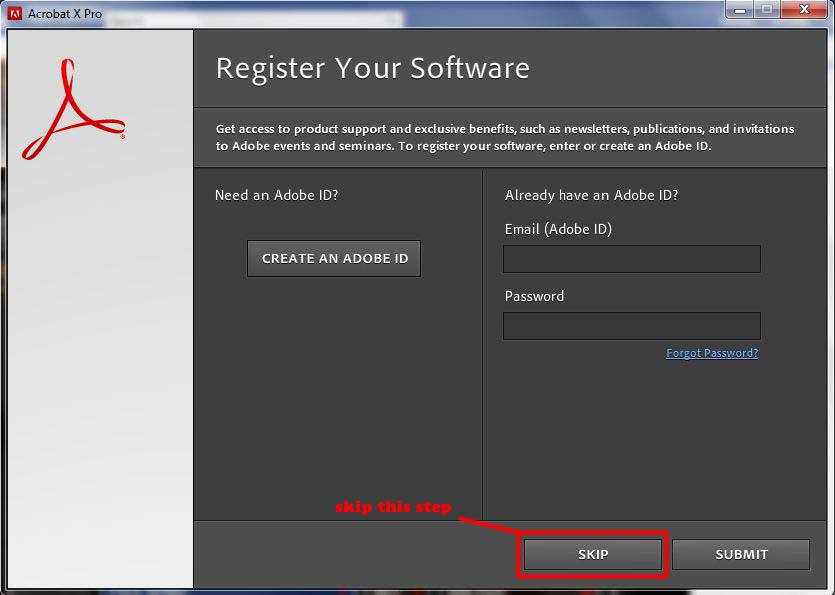Click the "Already have an Adobe ID?" text
This screenshot has width=835, height=595.
(591, 195)
